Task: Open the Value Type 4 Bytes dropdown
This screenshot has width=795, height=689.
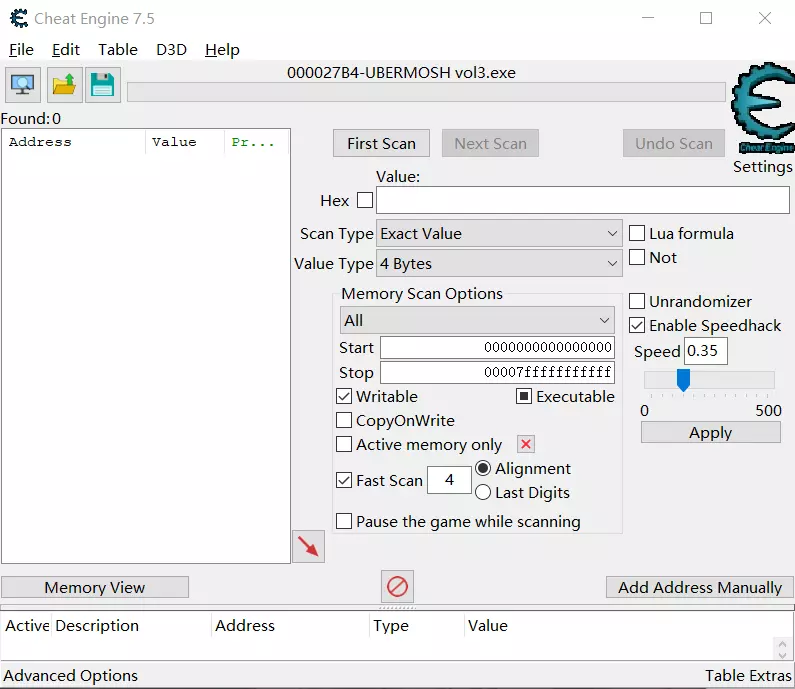Action: pyautogui.click(x=499, y=263)
